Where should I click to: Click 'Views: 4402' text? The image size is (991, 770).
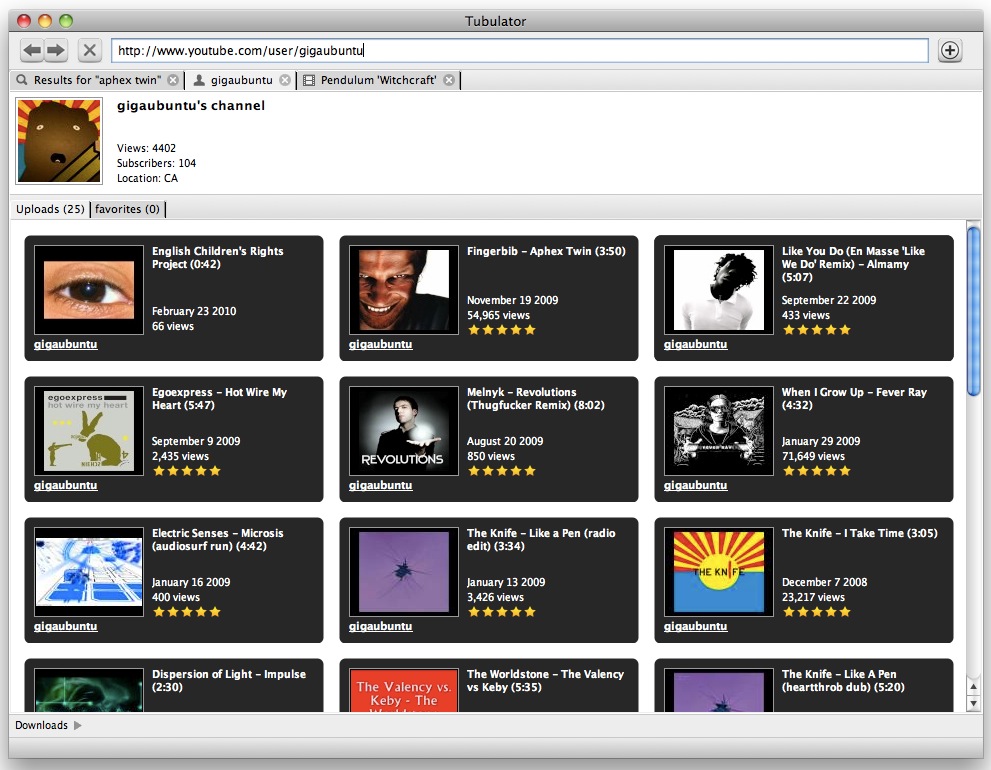[146, 148]
